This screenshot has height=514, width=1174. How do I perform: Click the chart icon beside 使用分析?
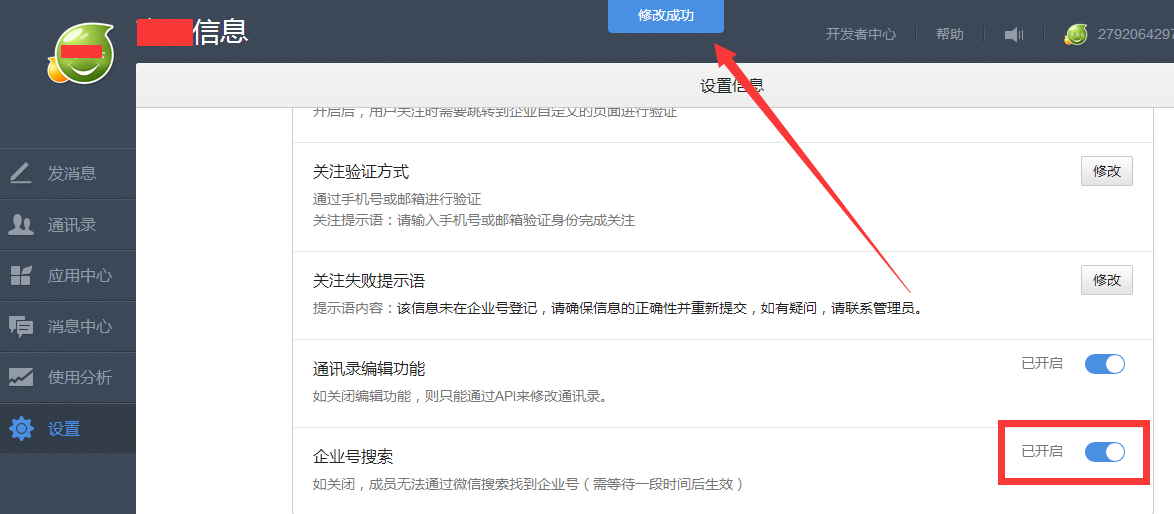[x=20, y=378]
